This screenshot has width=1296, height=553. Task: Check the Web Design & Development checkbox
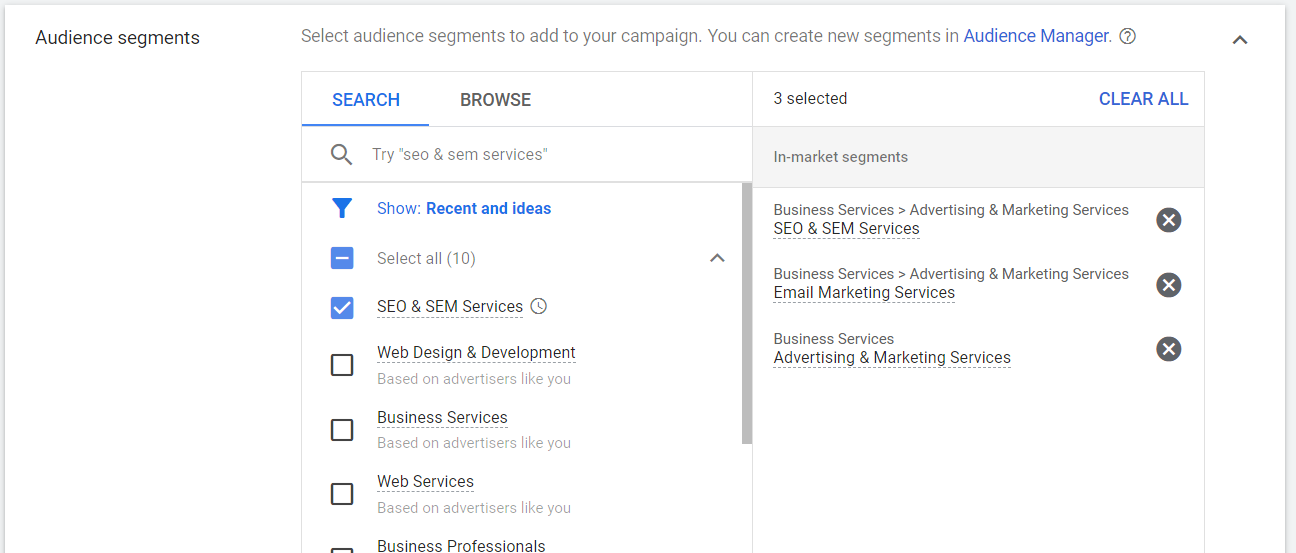[342, 365]
